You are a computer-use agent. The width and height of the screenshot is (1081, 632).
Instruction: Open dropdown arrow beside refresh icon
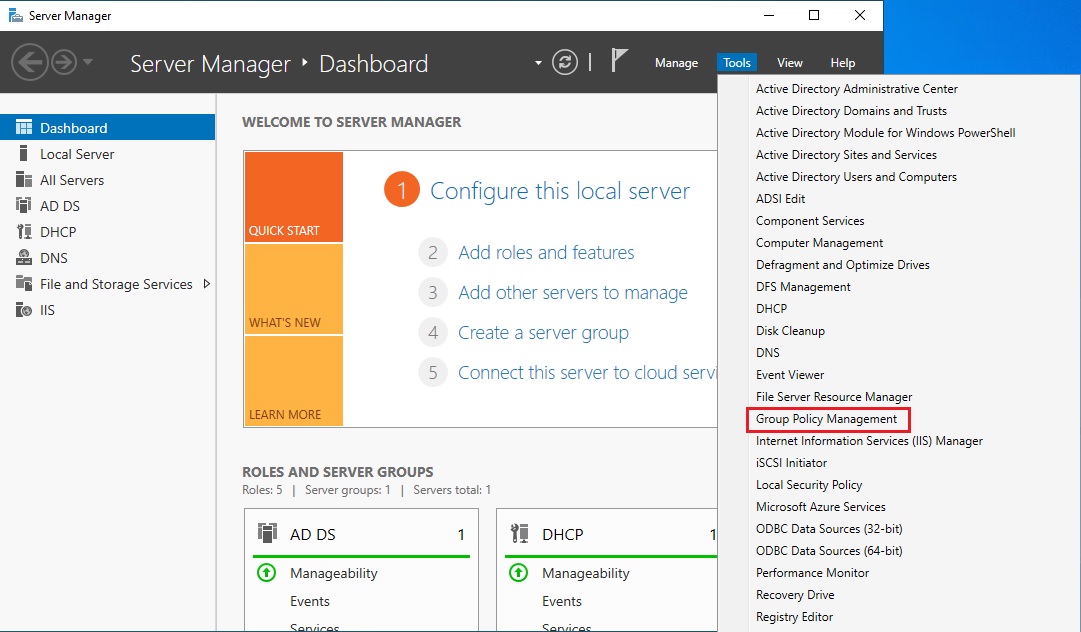point(539,63)
